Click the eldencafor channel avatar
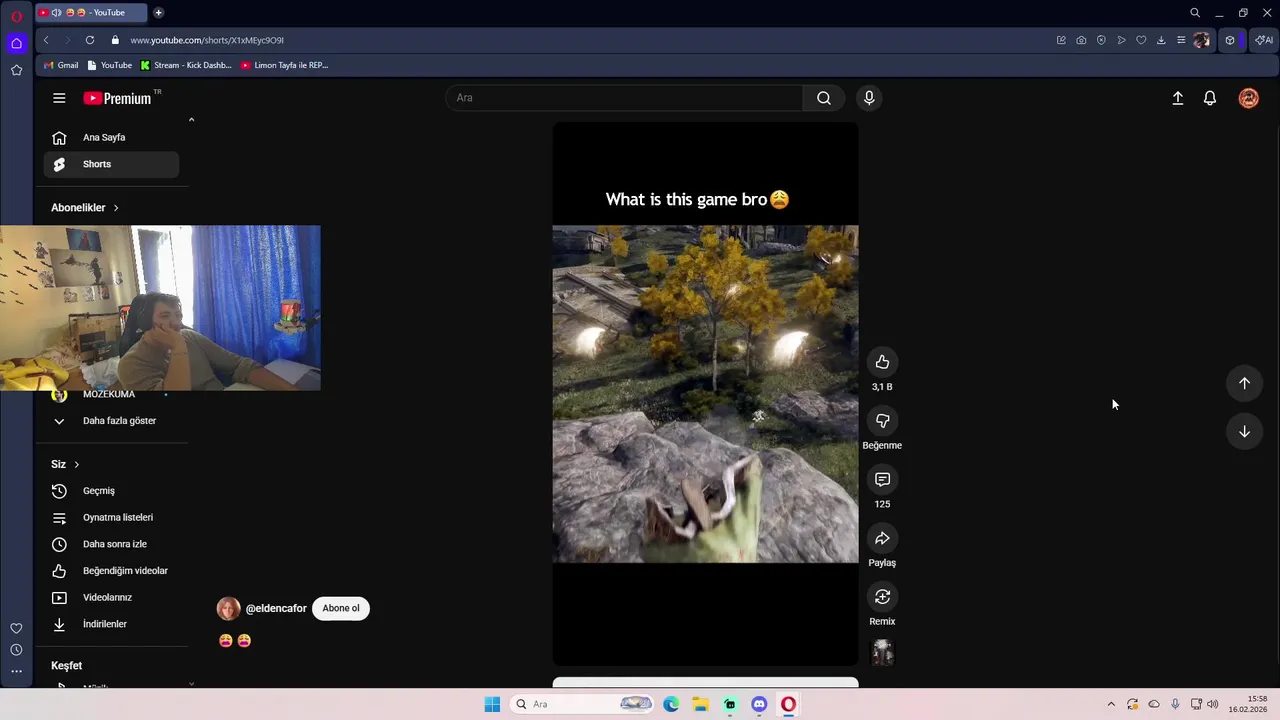The image size is (1280, 720). (229, 608)
